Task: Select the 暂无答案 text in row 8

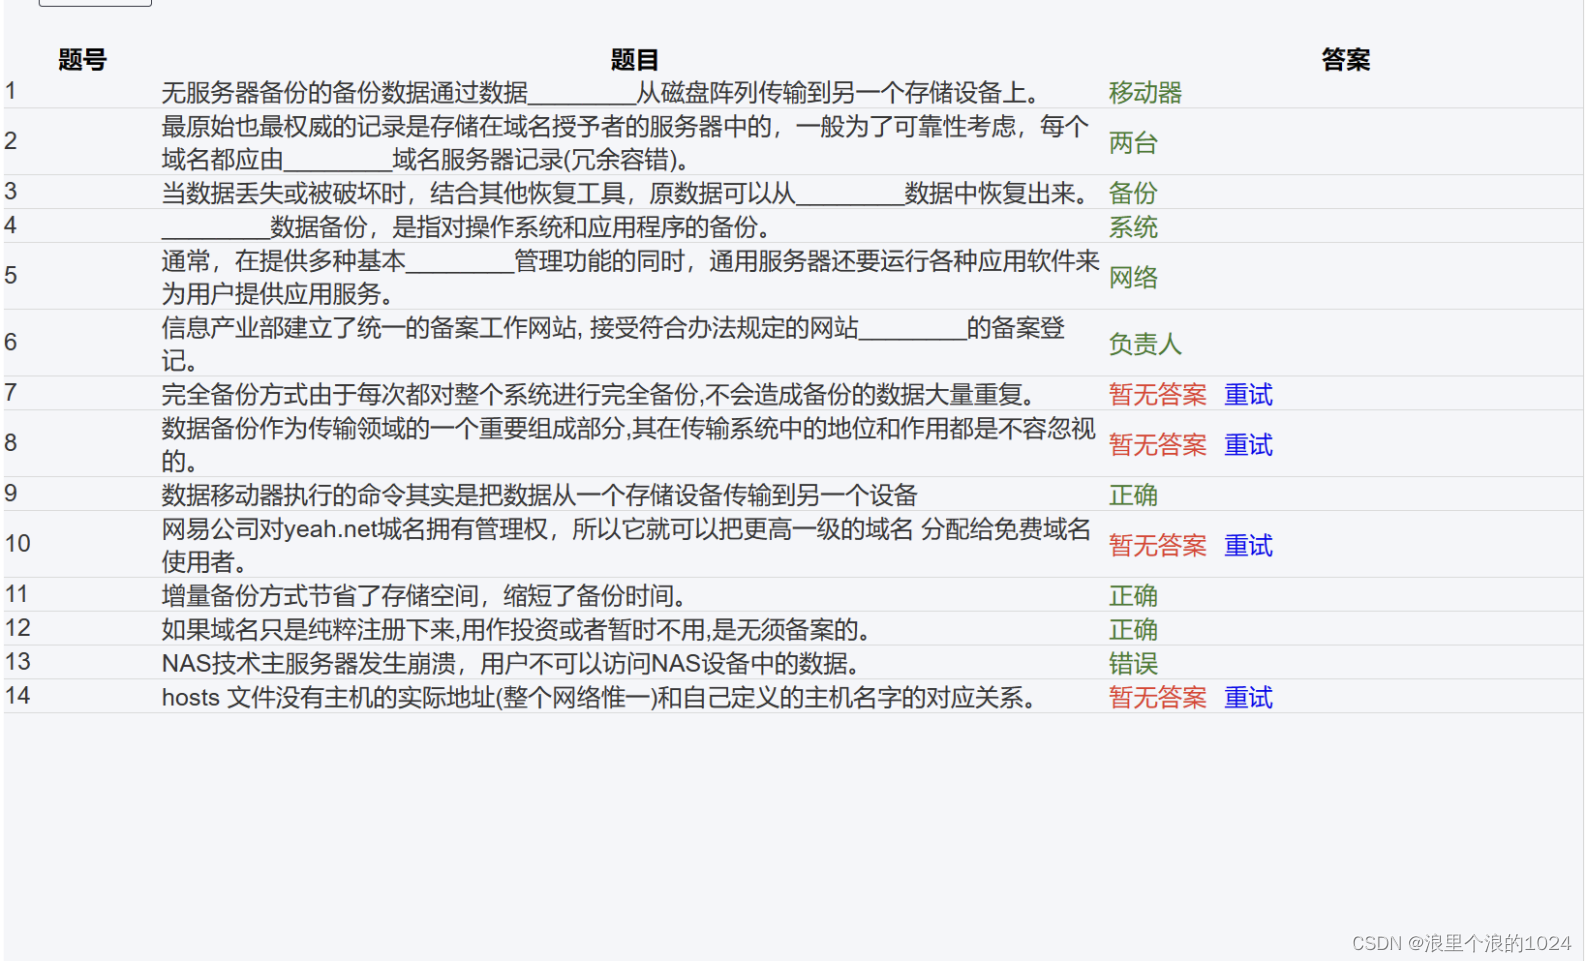Action: tap(1157, 445)
